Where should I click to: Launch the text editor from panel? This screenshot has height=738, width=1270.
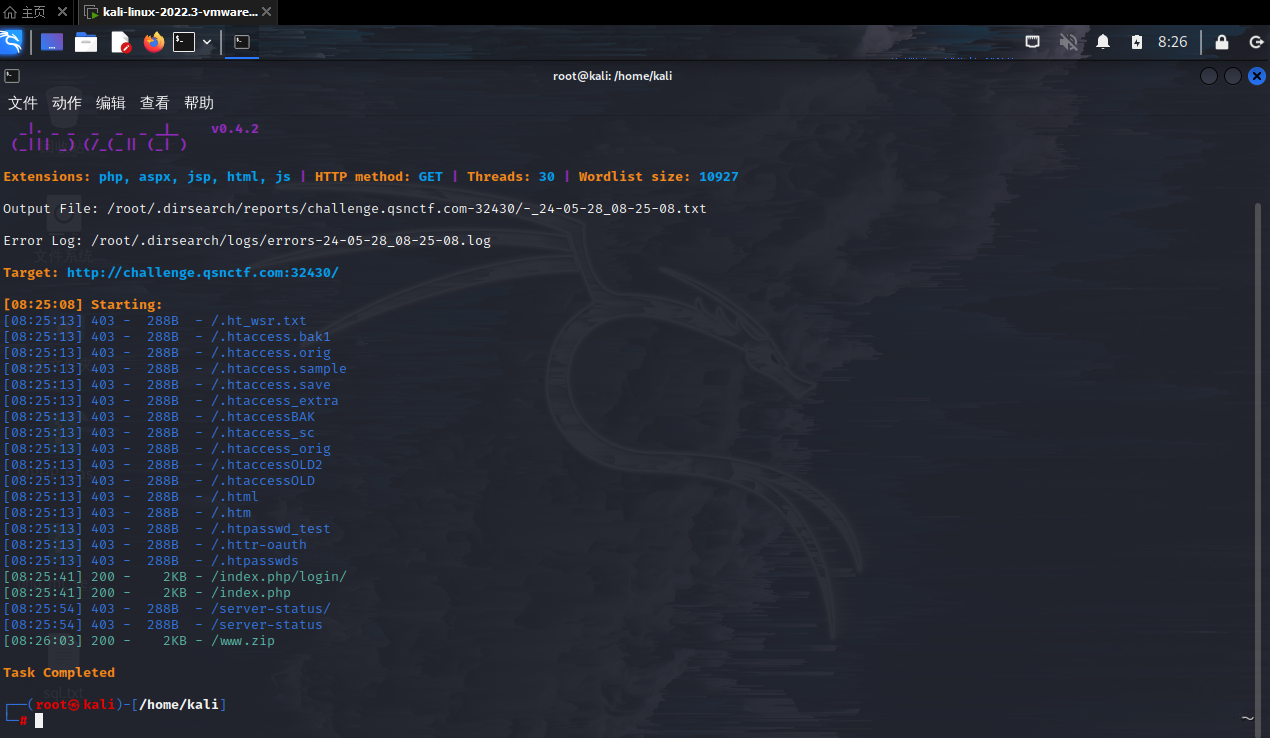120,42
